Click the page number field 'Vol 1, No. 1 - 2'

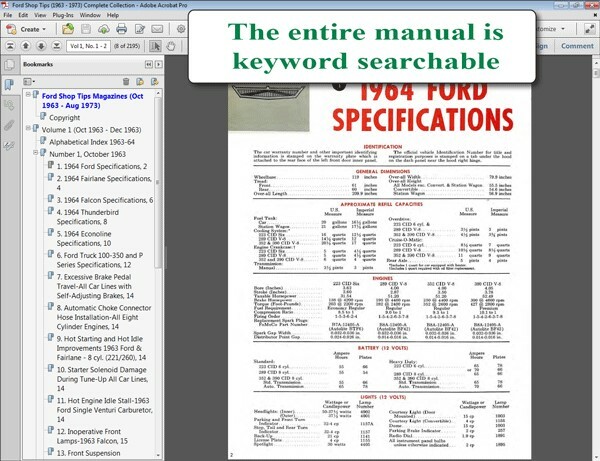point(88,46)
